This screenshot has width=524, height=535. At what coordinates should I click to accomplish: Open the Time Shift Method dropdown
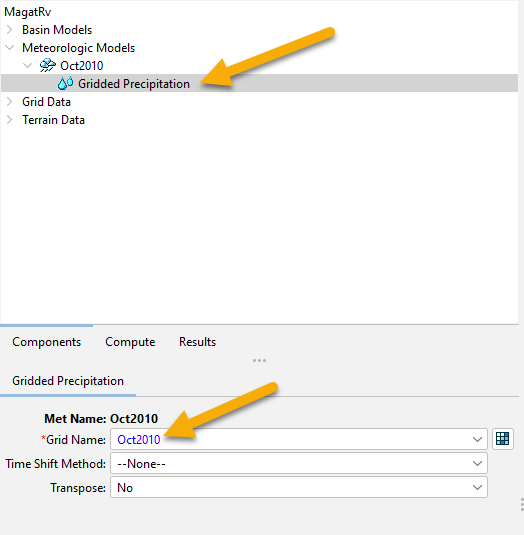(x=299, y=463)
